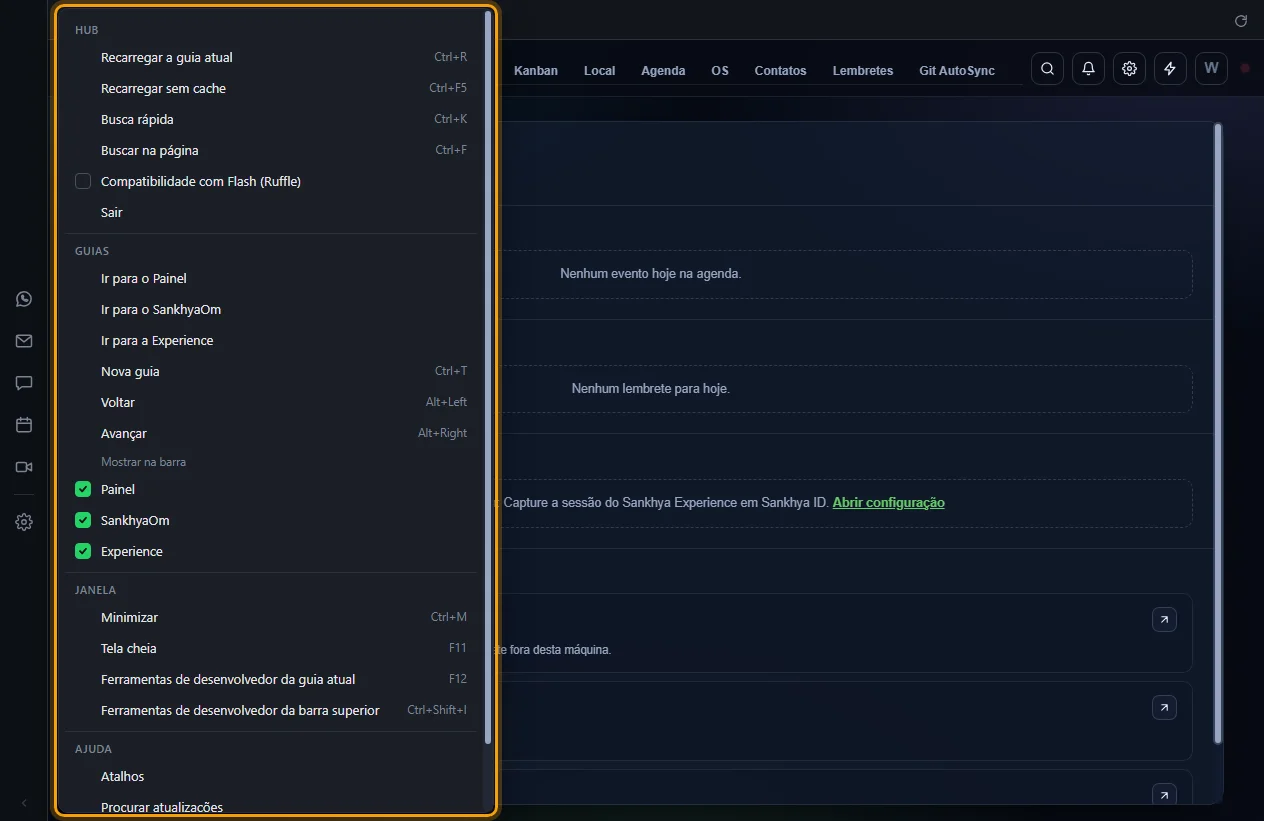Collapse the sidebar with the bottom chevron
The image size is (1264, 821).
point(24,803)
